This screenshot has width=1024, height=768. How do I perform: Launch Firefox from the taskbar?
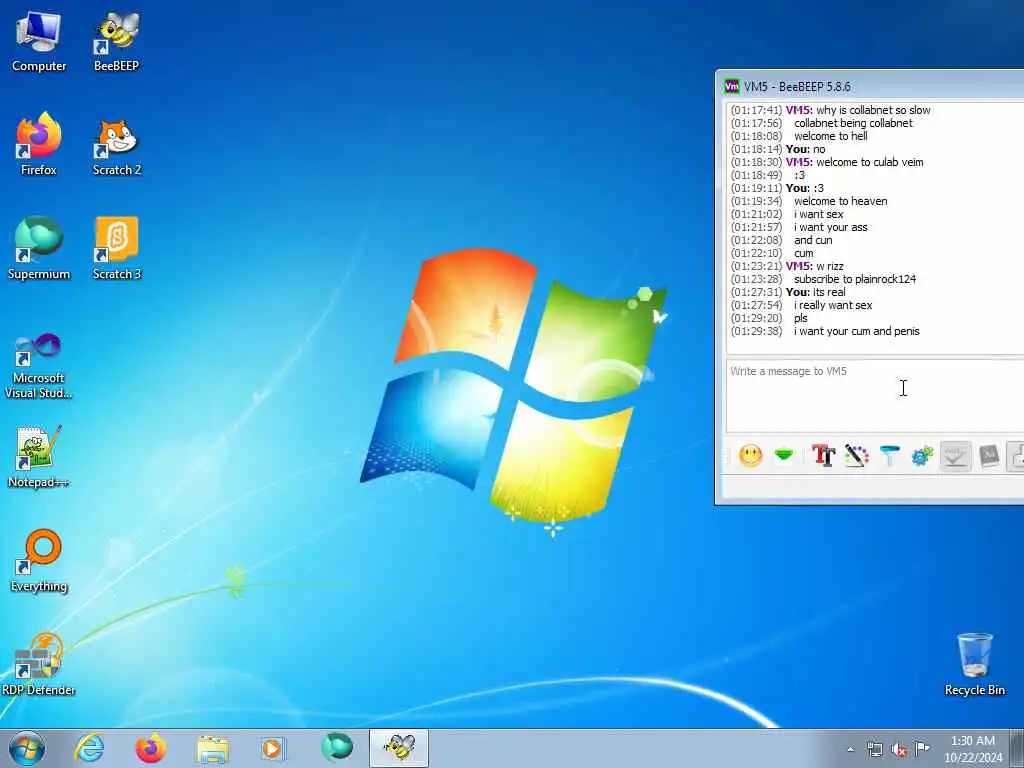click(x=150, y=748)
